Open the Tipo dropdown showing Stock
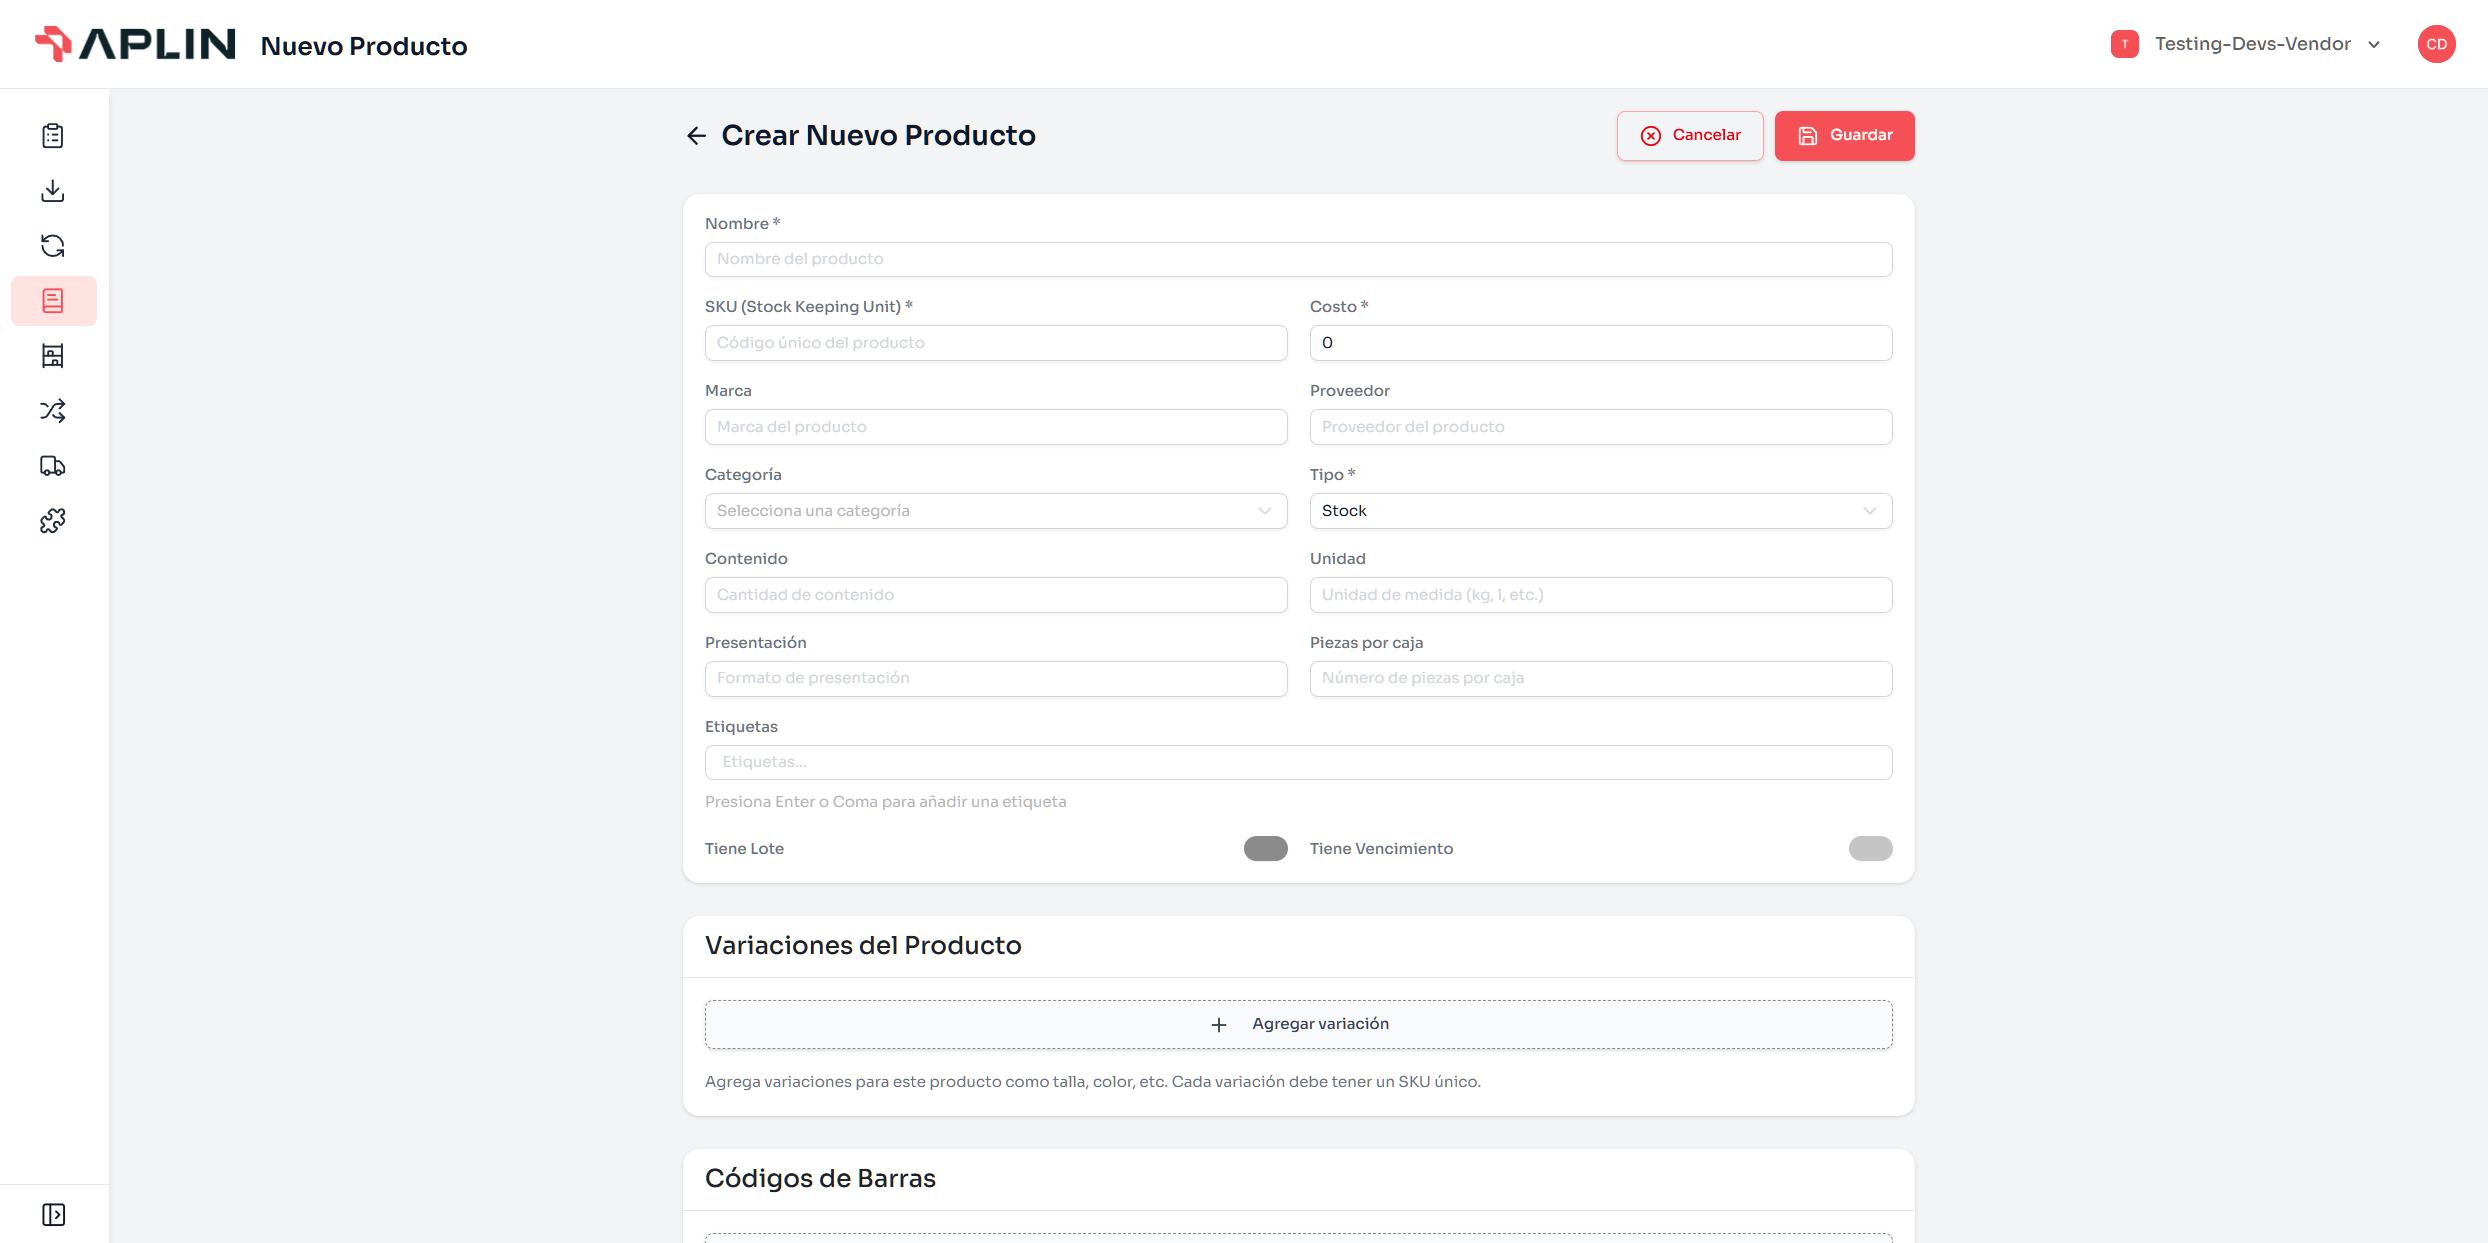2488x1243 pixels. (1600, 511)
